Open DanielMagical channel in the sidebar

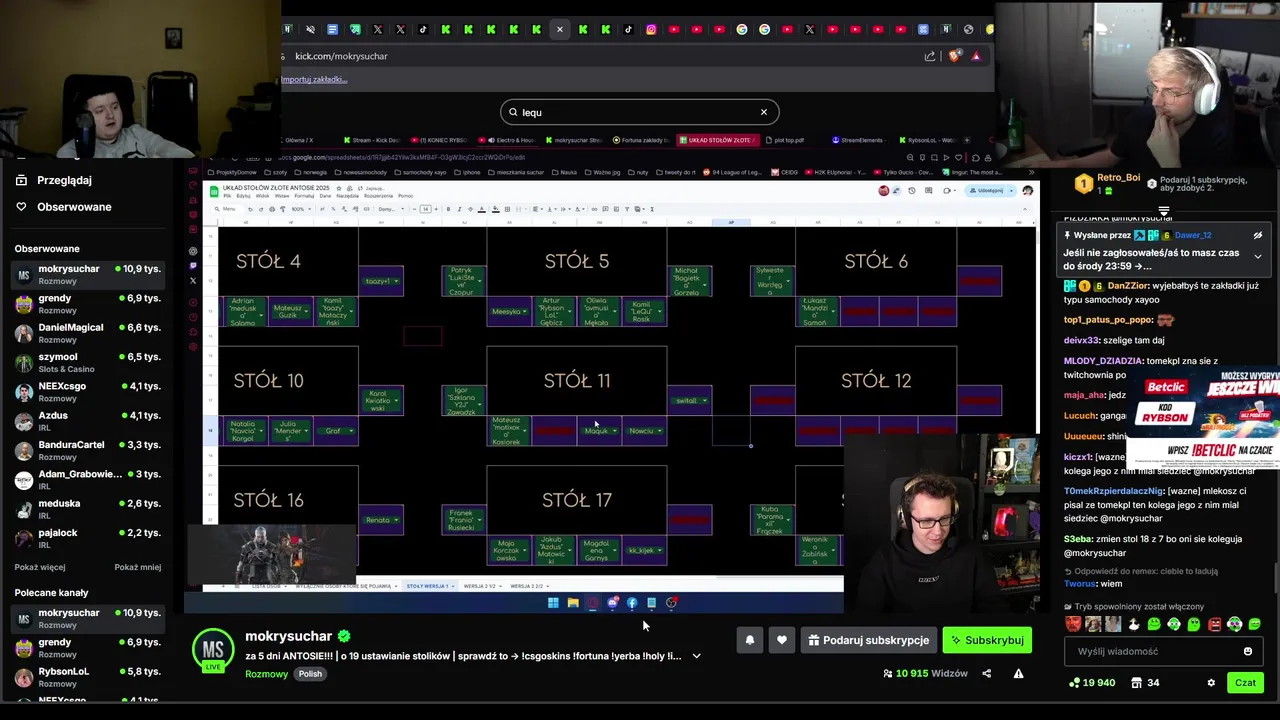pos(88,333)
